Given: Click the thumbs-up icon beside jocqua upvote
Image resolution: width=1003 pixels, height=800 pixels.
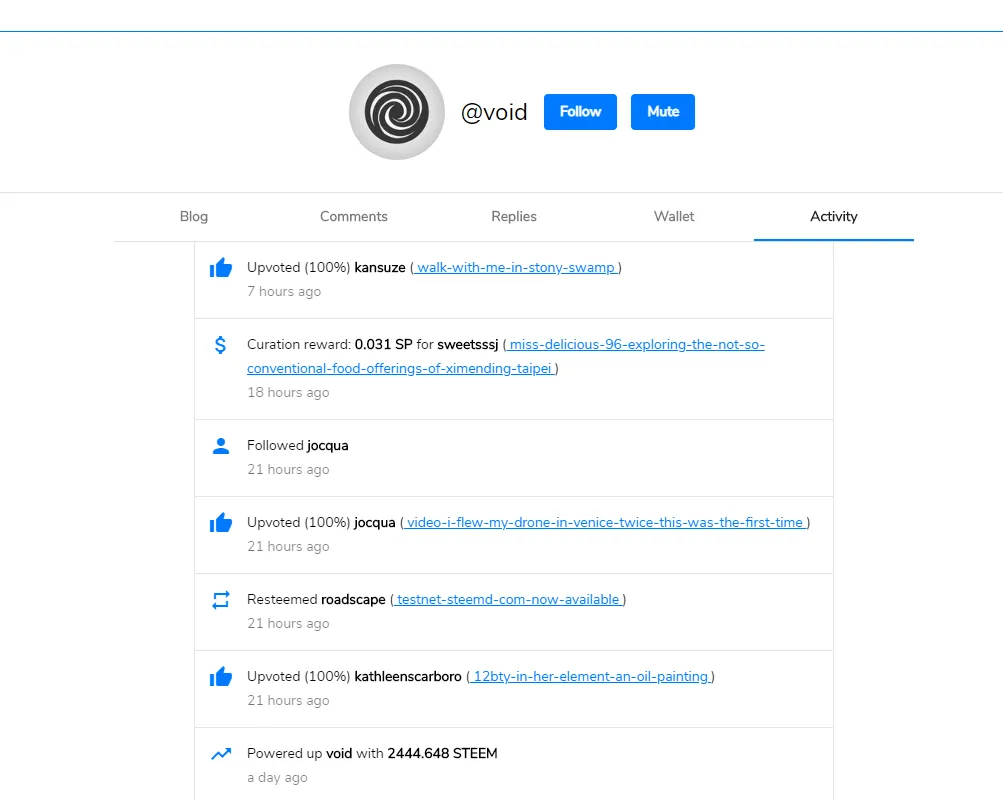Looking at the screenshot, I should [x=221, y=522].
